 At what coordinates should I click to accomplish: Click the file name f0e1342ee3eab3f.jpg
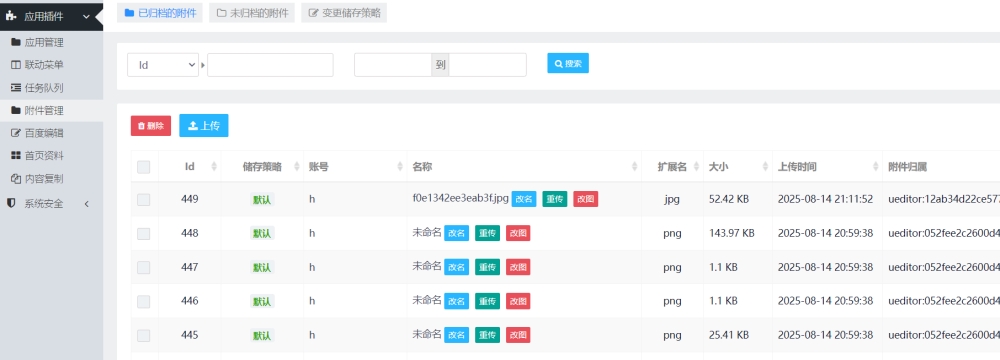460,199
